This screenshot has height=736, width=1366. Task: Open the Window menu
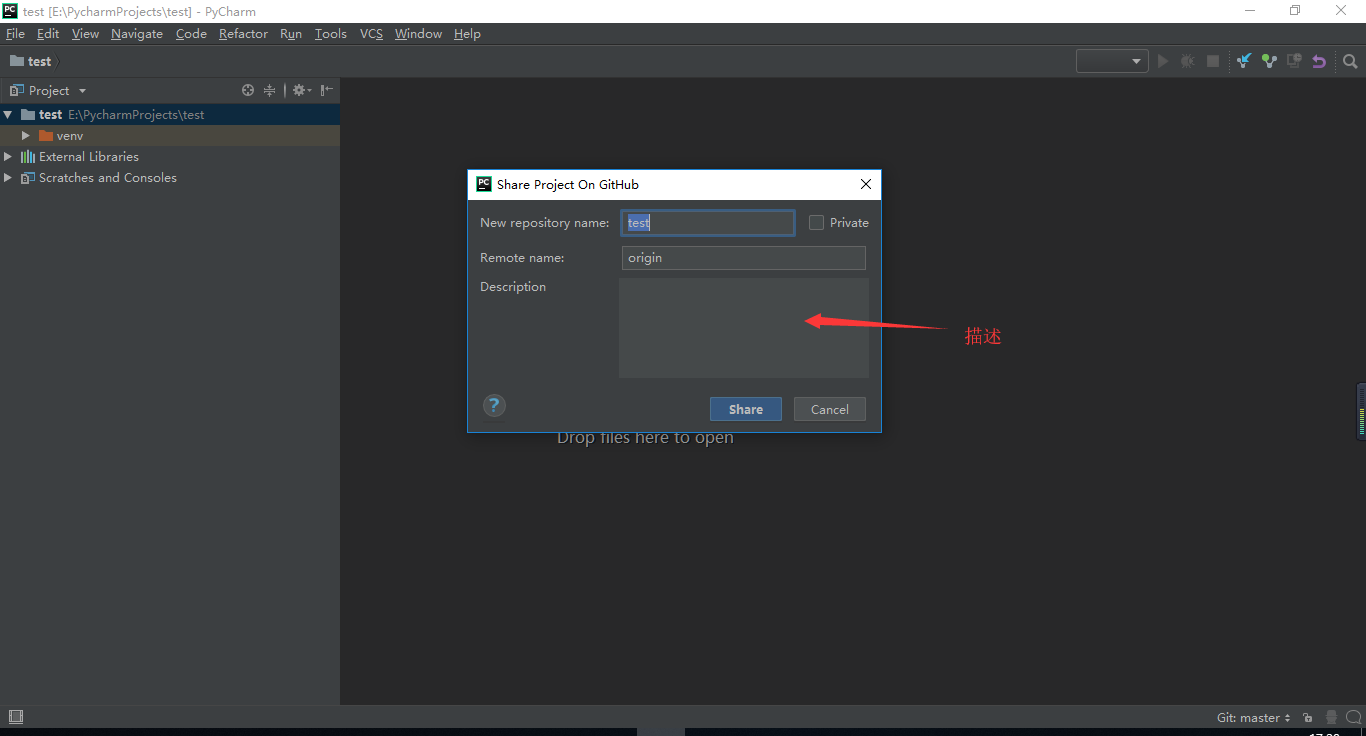click(x=418, y=34)
